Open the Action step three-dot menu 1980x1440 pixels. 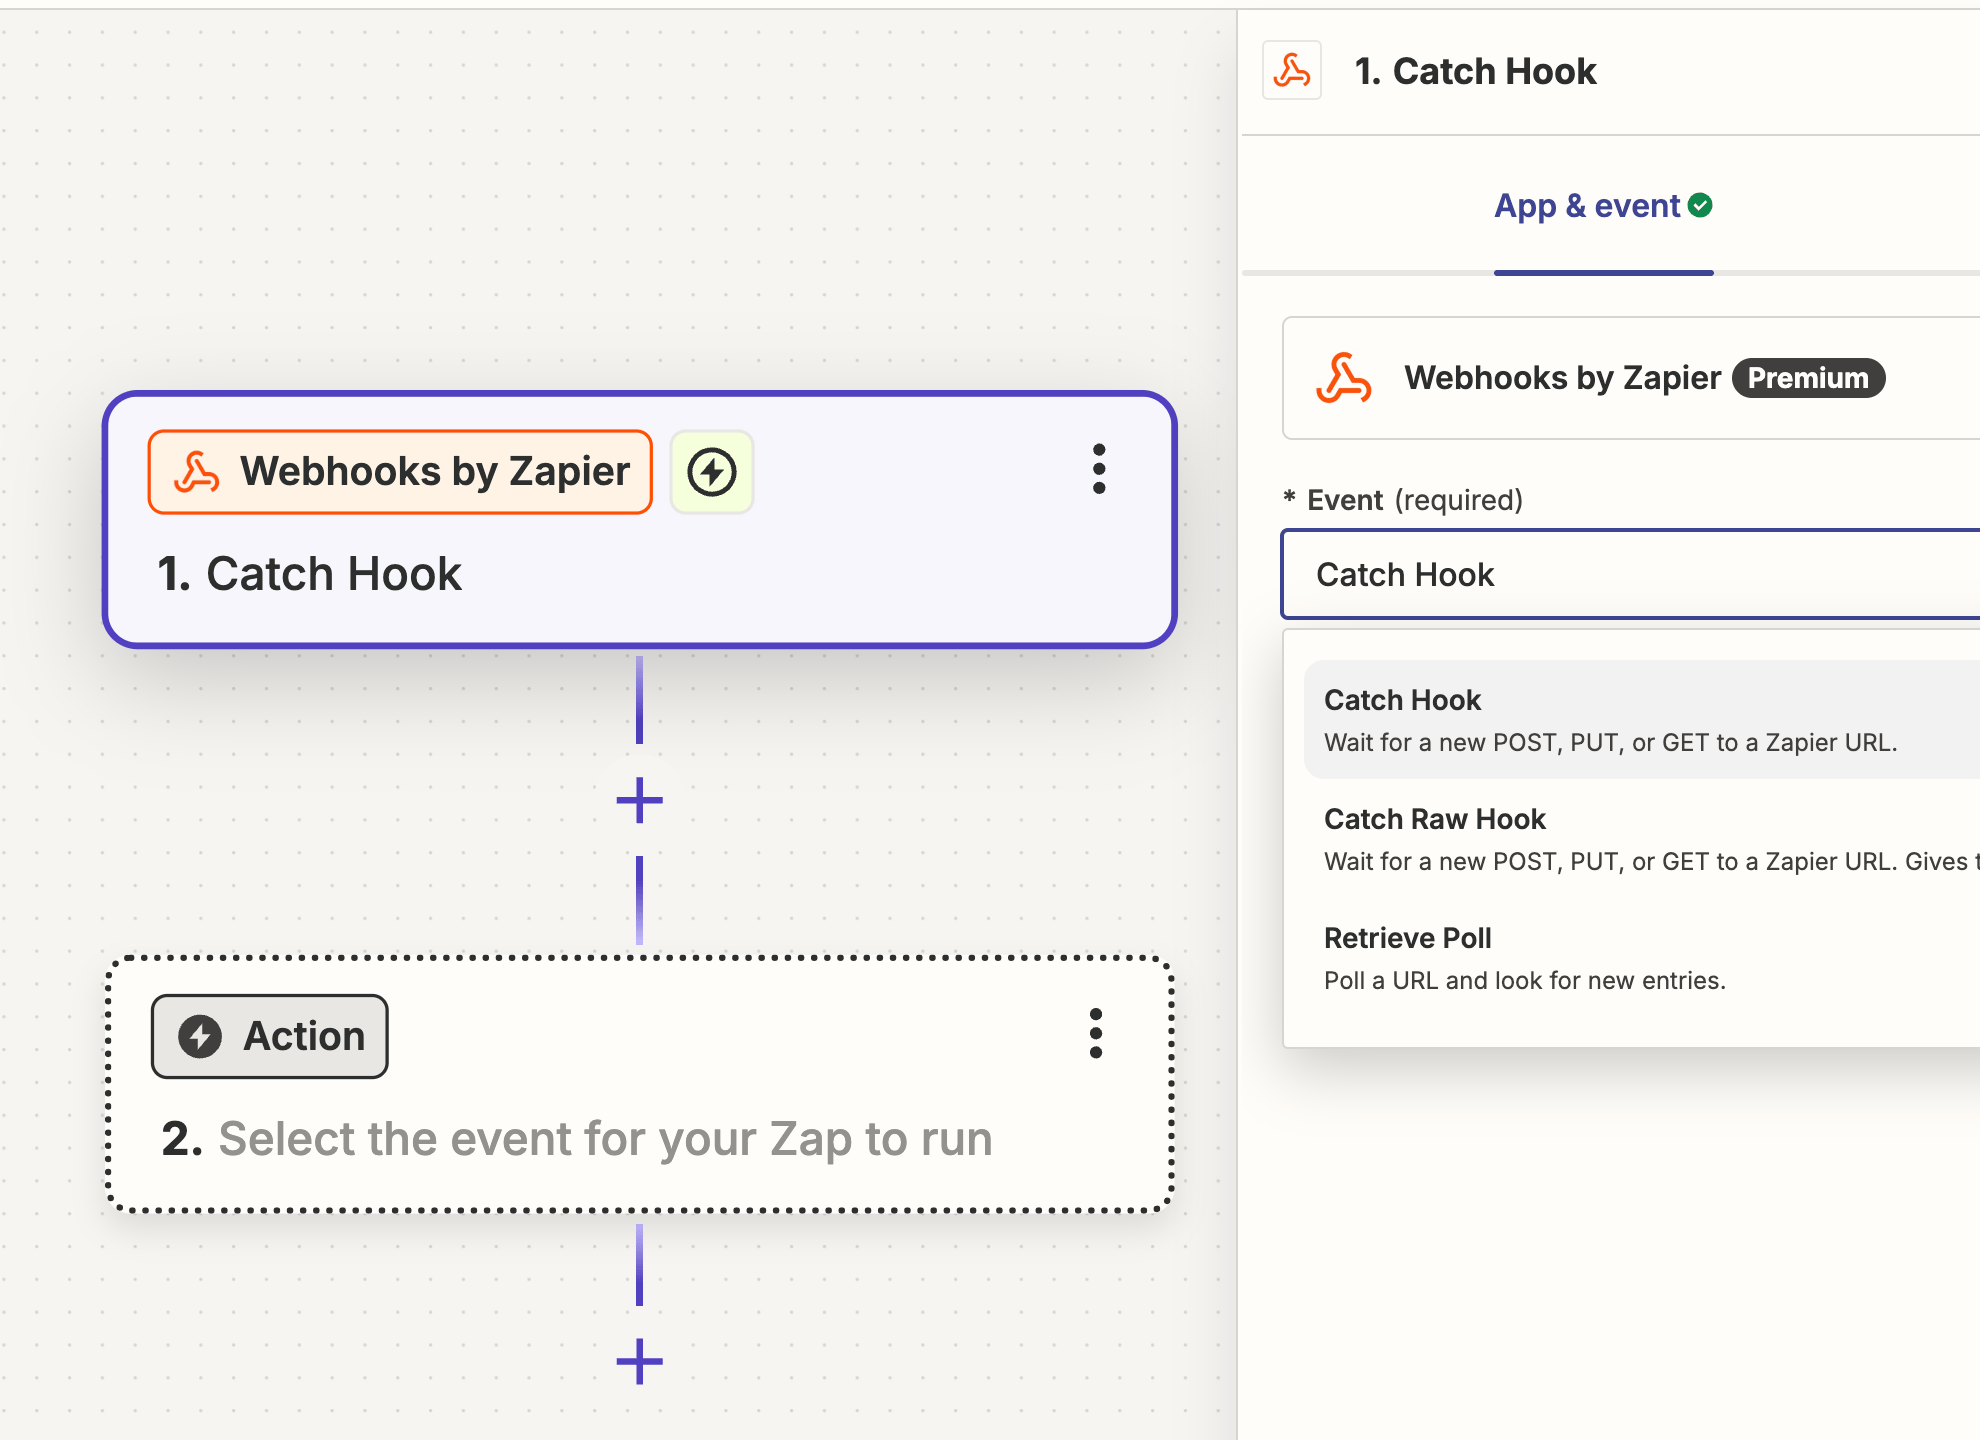1096,1034
